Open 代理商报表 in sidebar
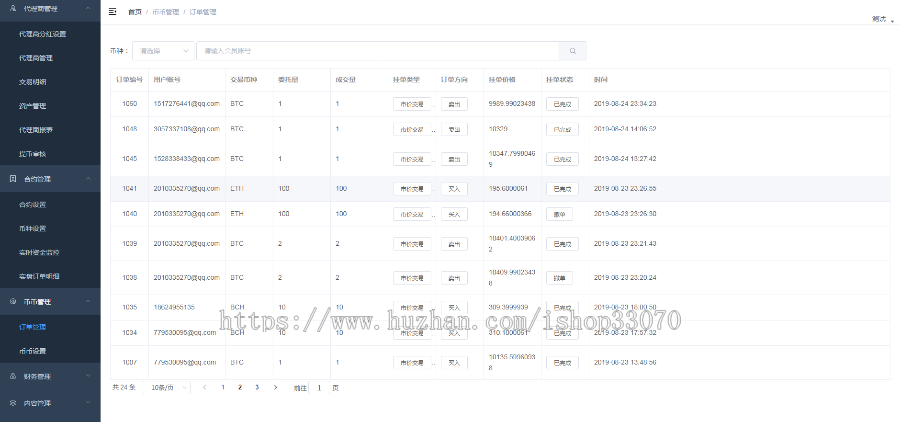Viewport: 900px width, 422px height. coord(36,130)
